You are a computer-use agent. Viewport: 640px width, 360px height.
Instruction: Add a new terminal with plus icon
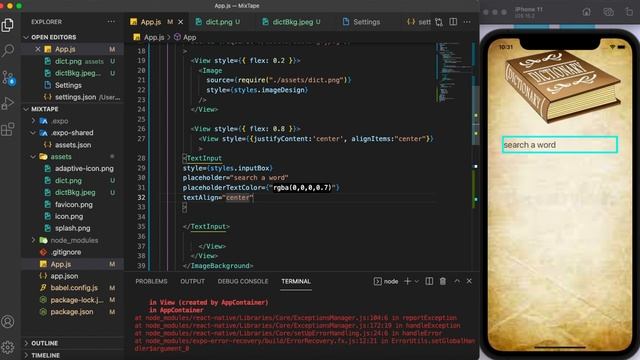[x=407, y=281]
